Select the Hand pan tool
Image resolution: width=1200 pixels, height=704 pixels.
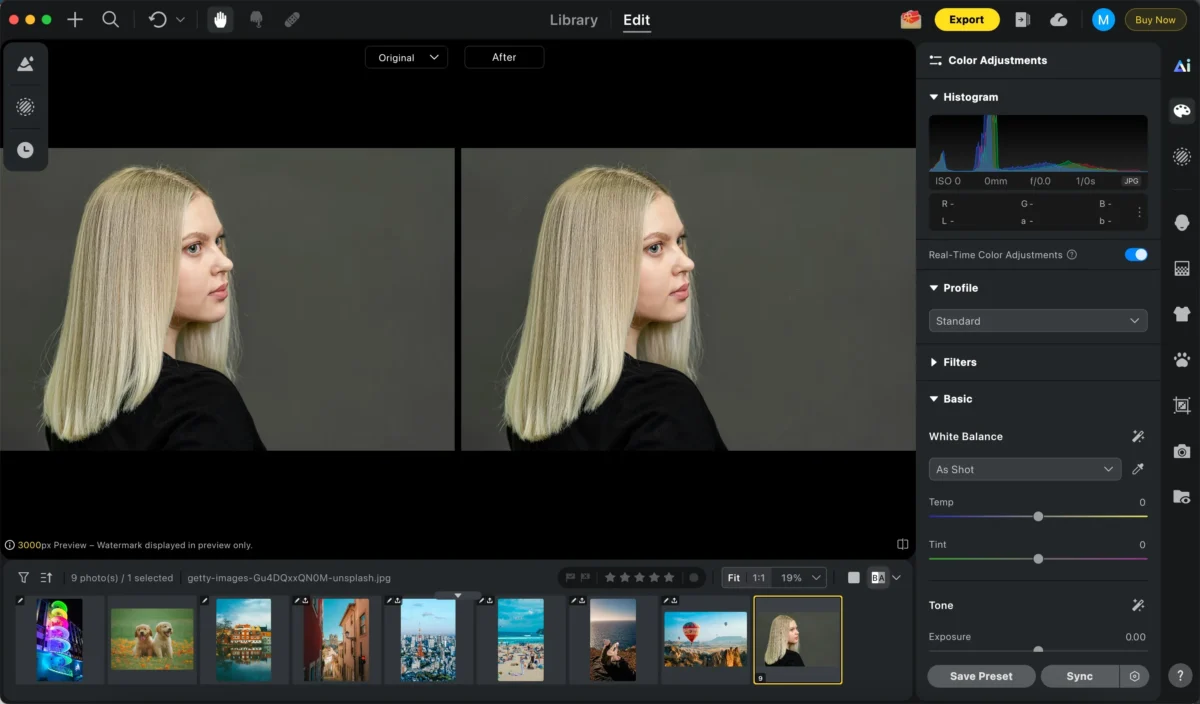pos(220,20)
